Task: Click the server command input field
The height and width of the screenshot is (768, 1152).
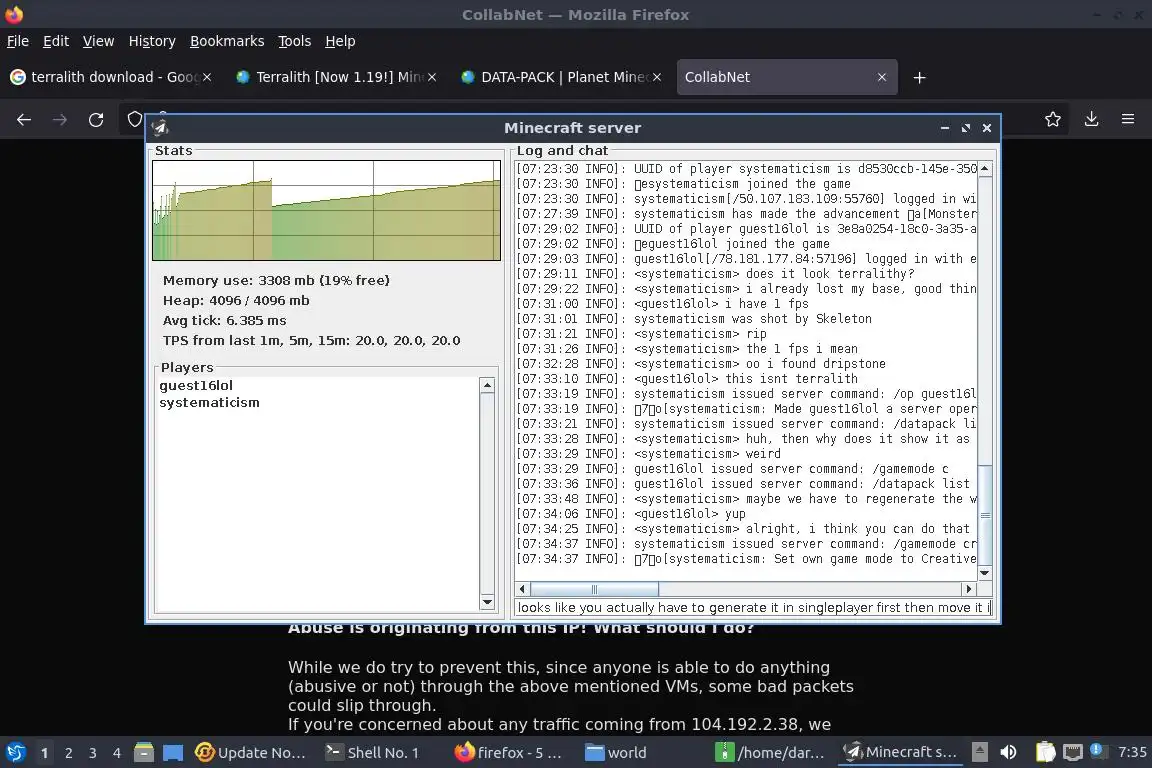Action: pyautogui.click(x=753, y=608)
